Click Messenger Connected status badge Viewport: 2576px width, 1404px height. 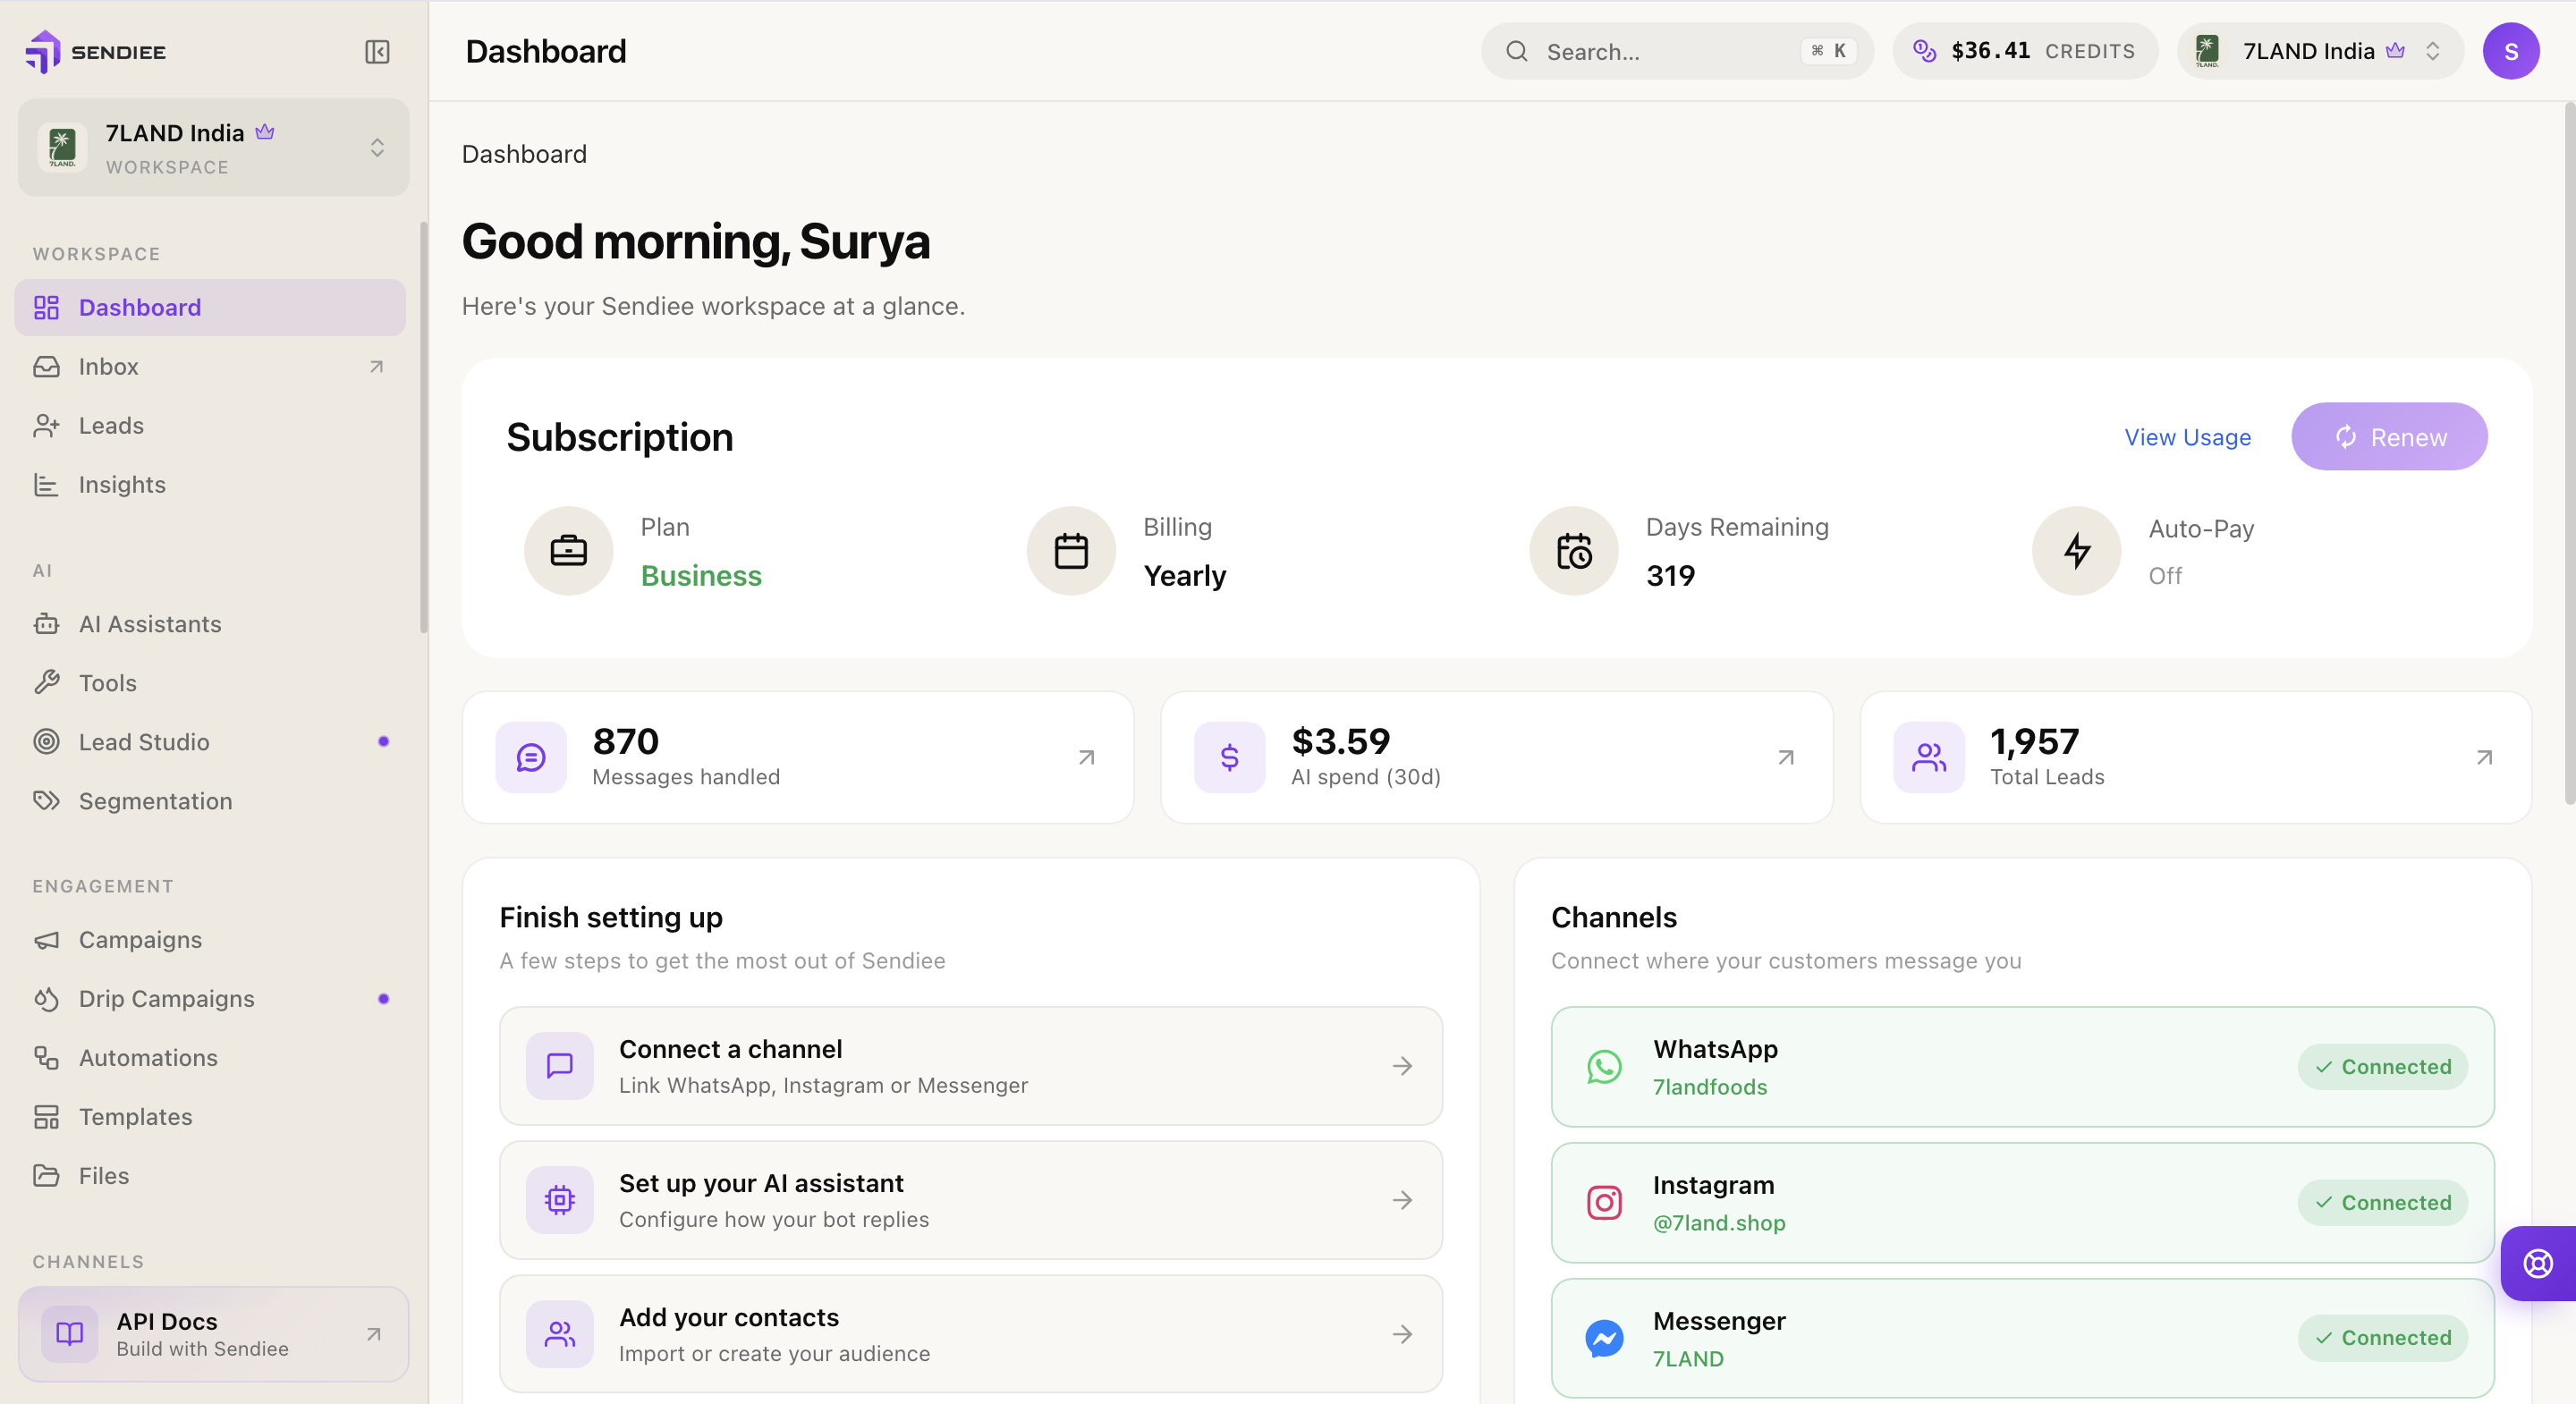pos(2382,1338)
